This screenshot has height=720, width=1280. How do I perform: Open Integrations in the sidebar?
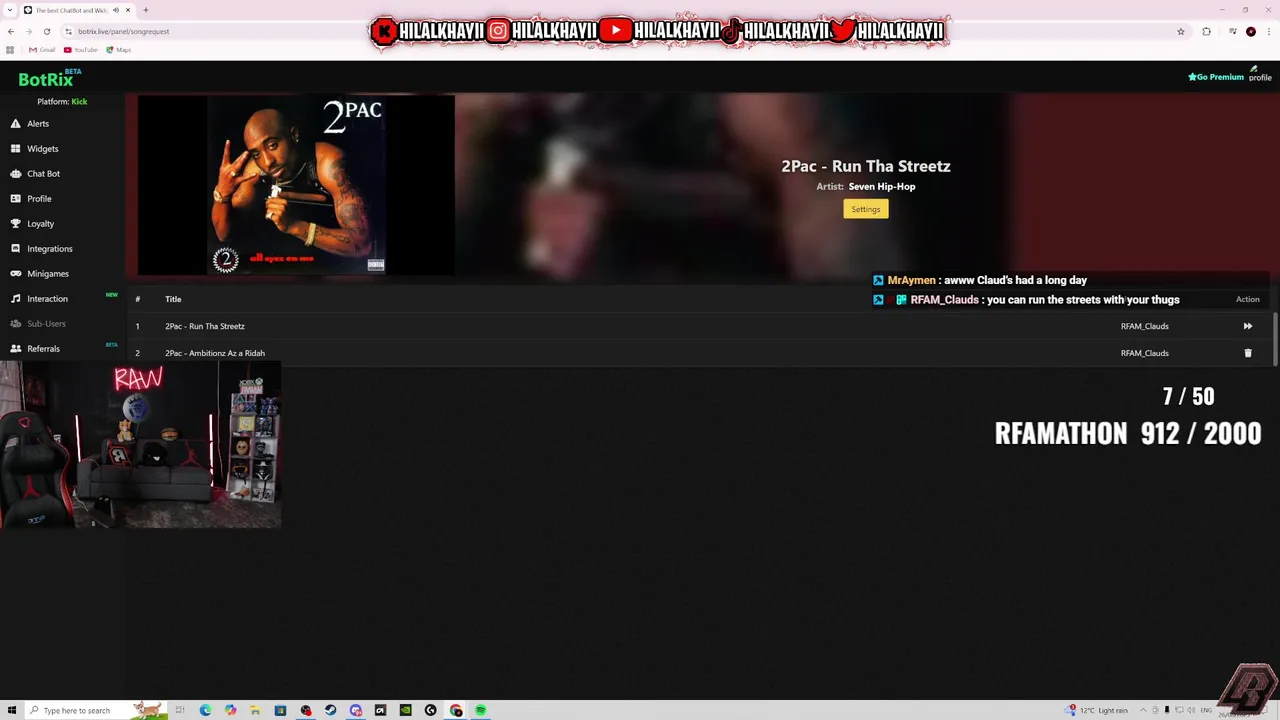[41, 249]
